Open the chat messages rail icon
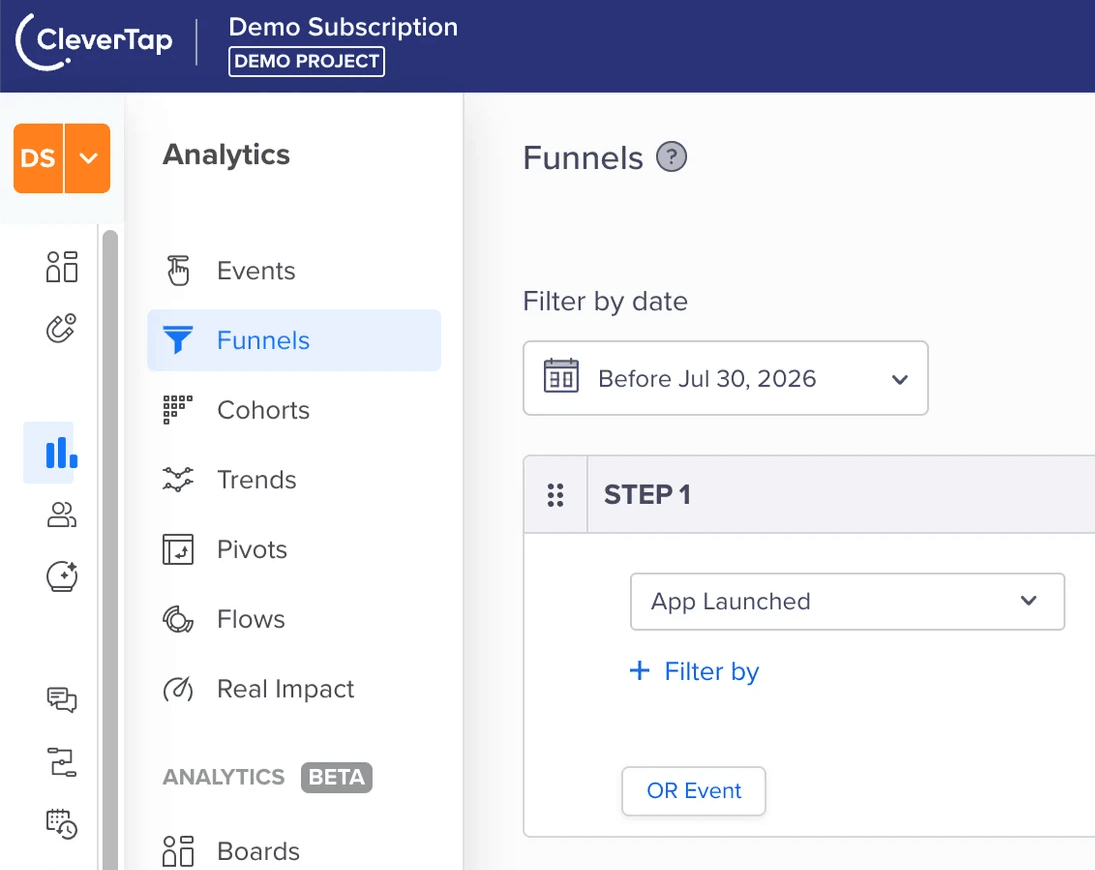Image resolution: width=1095 pixels, height=870 pixels. pyautogui.click(x=61, y=700)
